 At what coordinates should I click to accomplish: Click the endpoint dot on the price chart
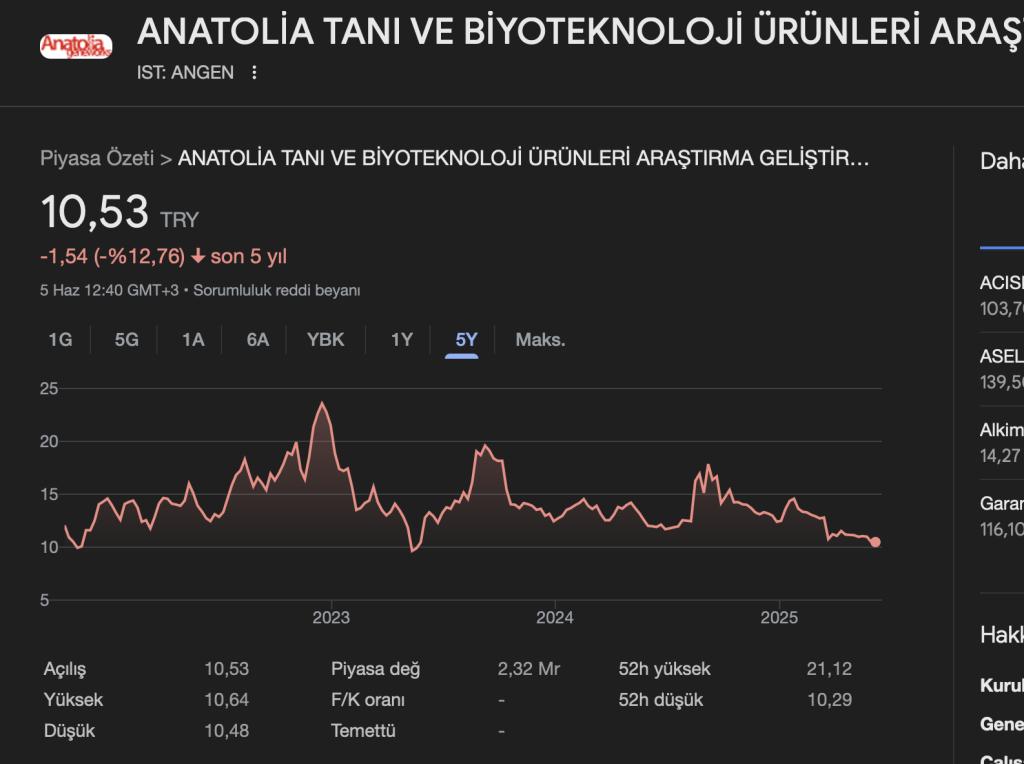[x=876, y=542]
